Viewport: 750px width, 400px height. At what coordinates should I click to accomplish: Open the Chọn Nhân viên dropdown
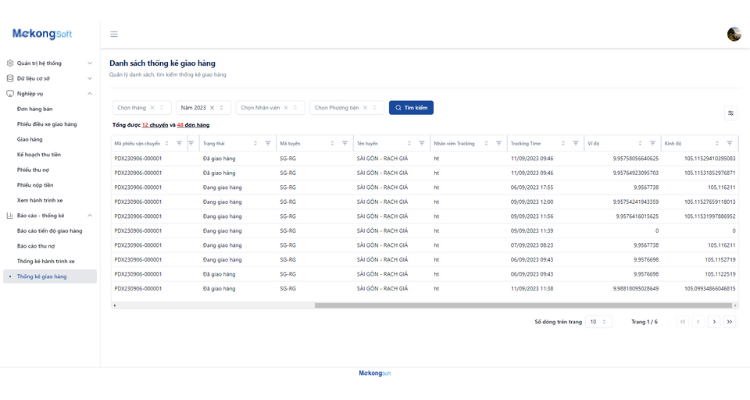[x=270, y=108]
